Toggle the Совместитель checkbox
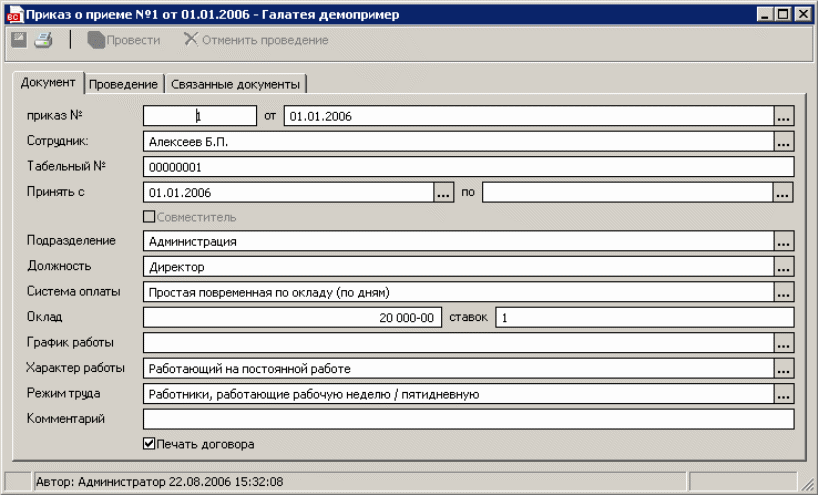 149,216
